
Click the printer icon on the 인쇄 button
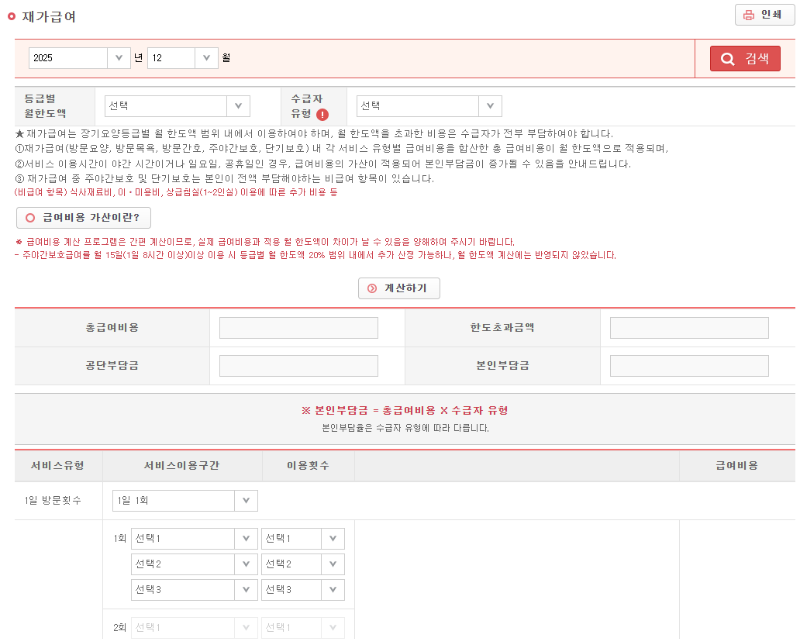[747, 16]
